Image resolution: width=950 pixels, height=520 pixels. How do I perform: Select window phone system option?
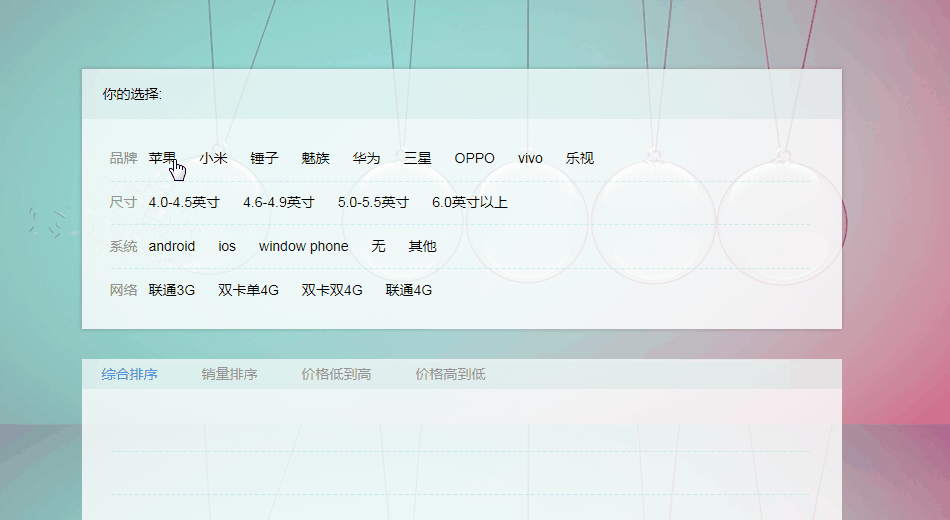[x=304, y=246]
